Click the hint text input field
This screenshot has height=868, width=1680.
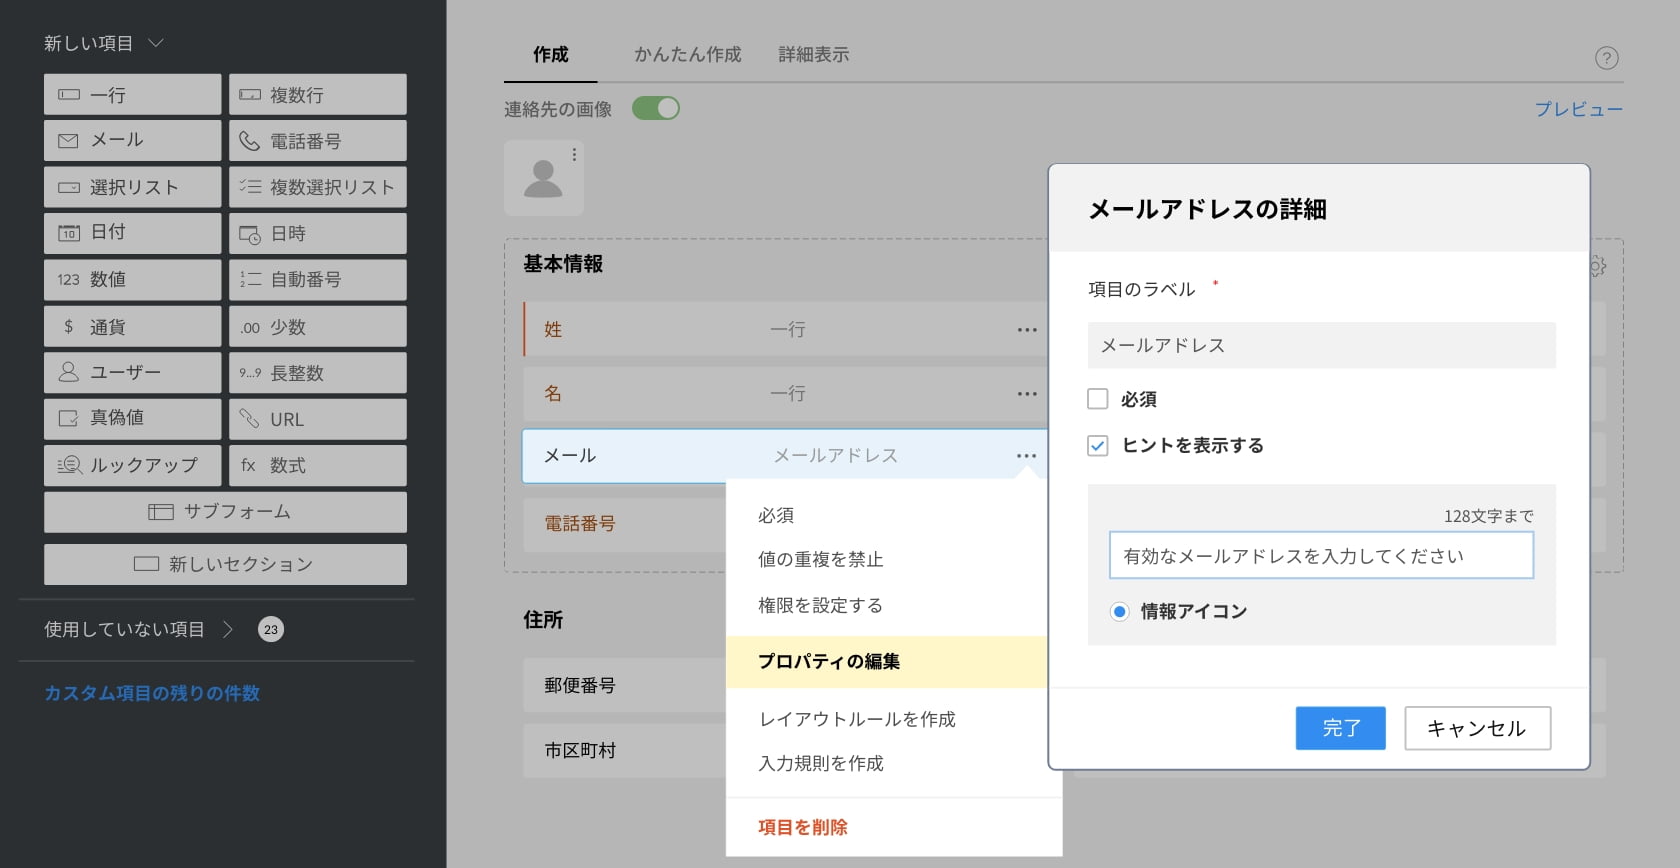tap(1320, 556)
